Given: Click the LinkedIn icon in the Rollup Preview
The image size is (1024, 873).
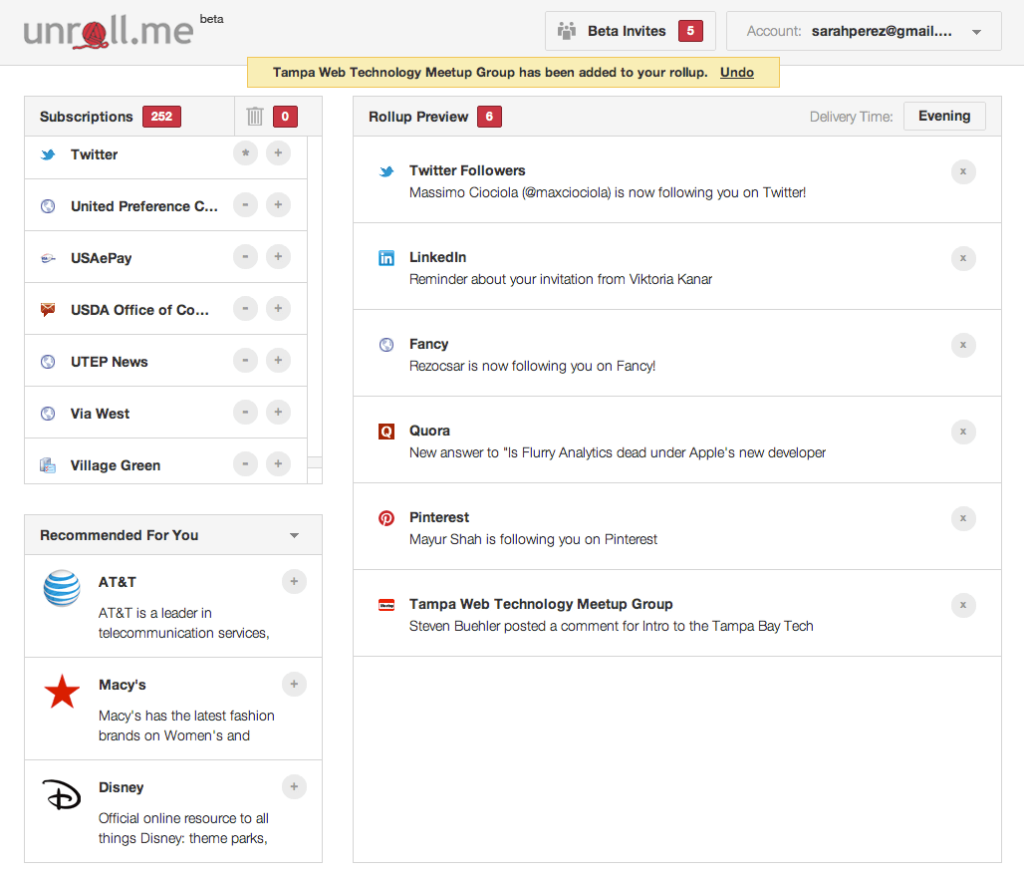Looking at the screenshot, I should tap(386, 257).
